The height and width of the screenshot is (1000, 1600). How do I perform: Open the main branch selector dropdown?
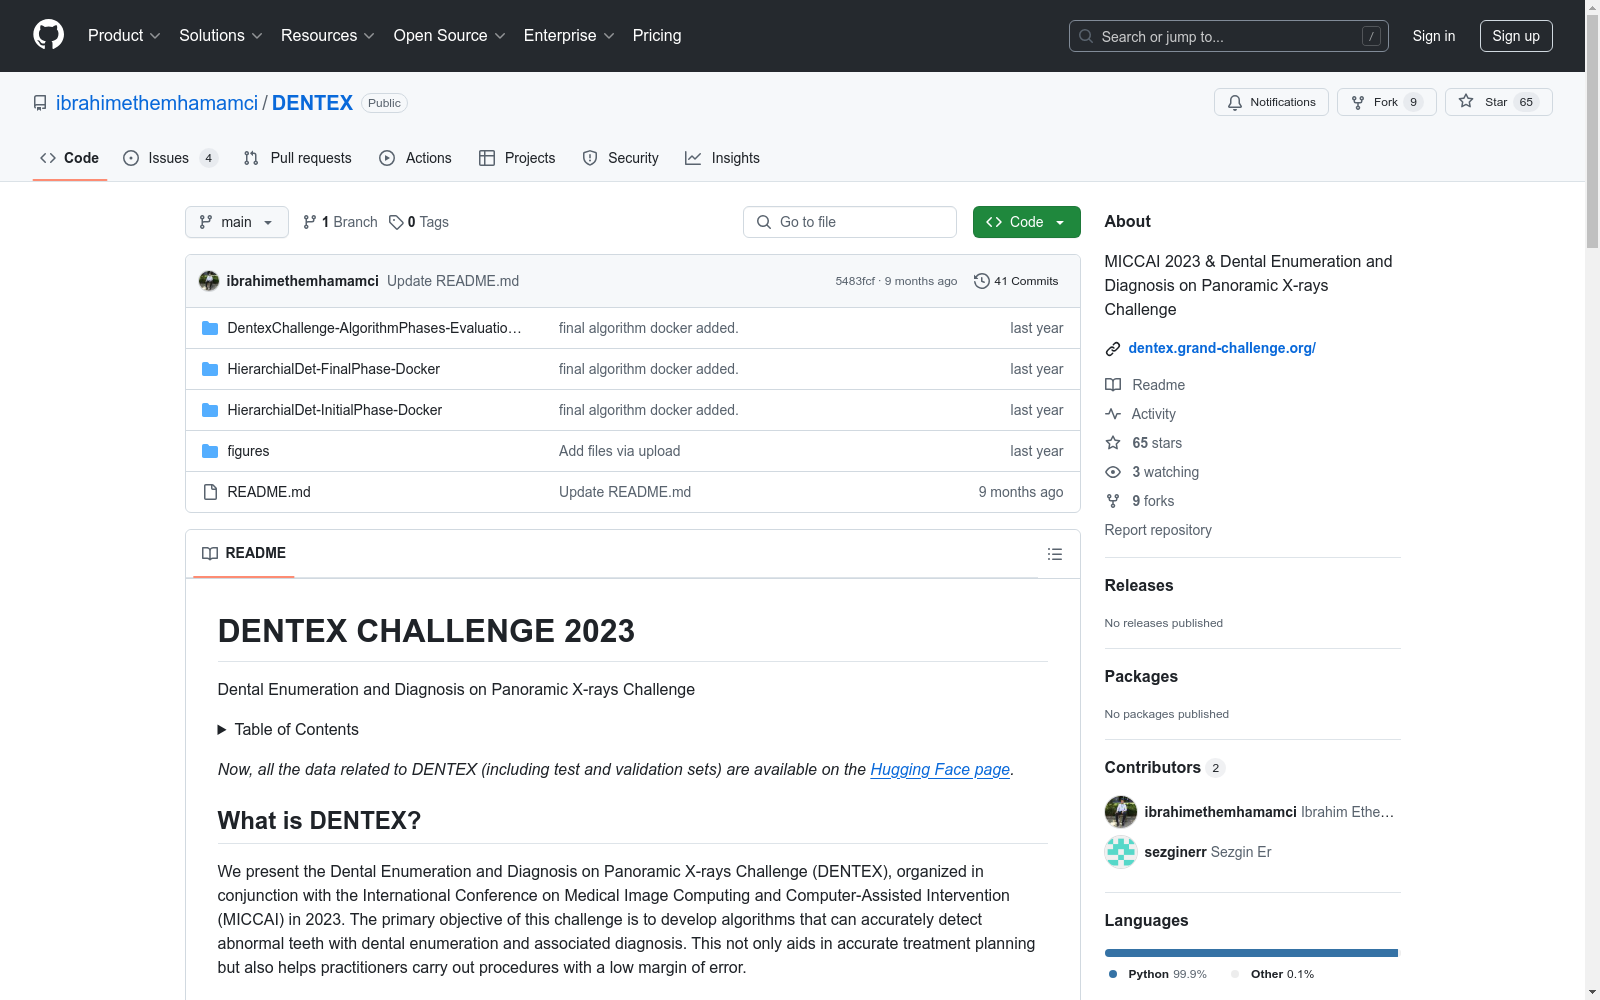click(237, 222)
